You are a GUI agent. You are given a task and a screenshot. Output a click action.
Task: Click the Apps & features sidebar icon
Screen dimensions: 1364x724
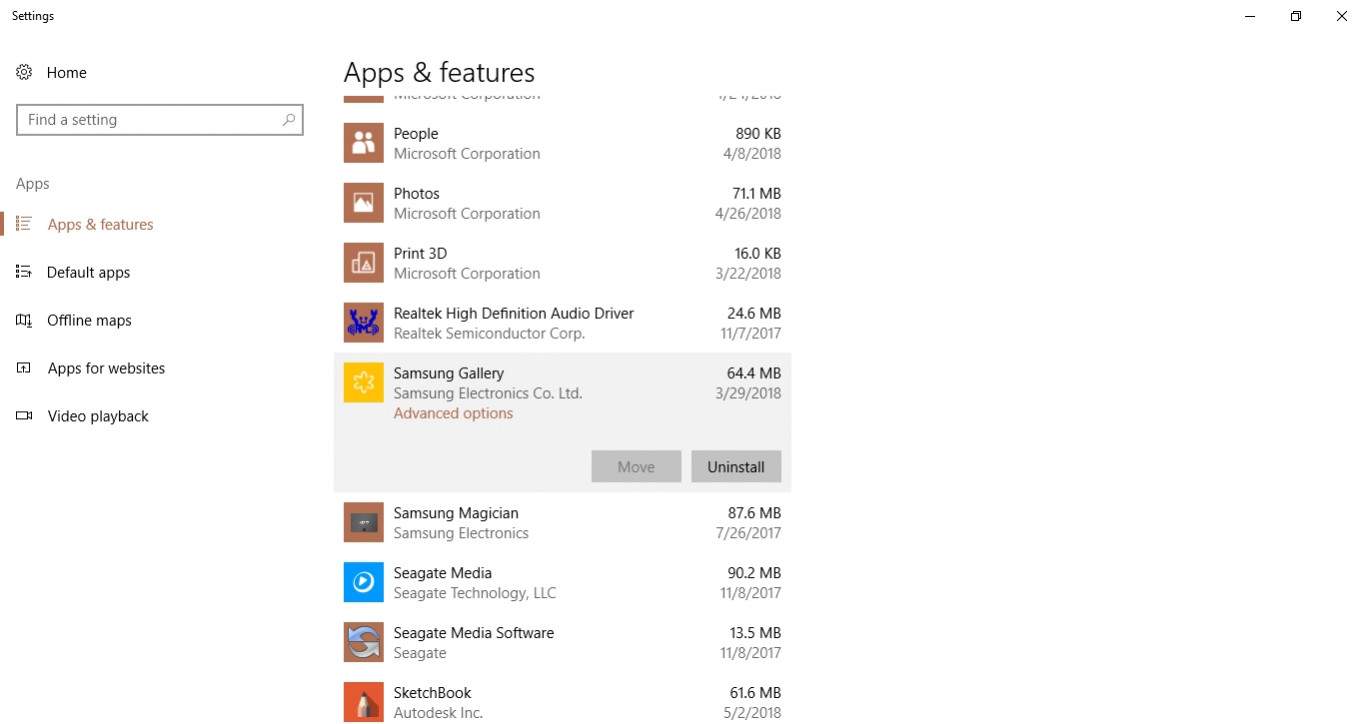pyautogui.click(x=24, y=224)
